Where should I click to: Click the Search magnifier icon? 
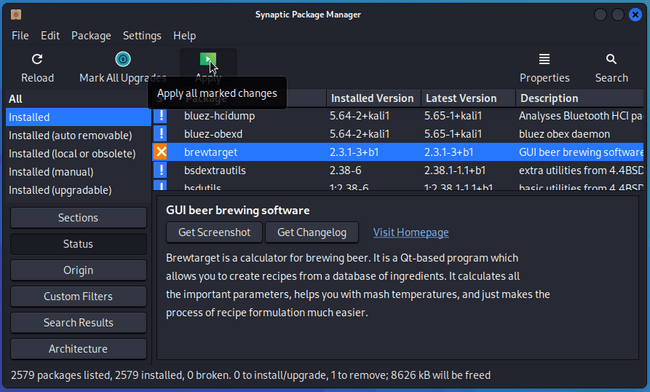(x=611, y=59)
